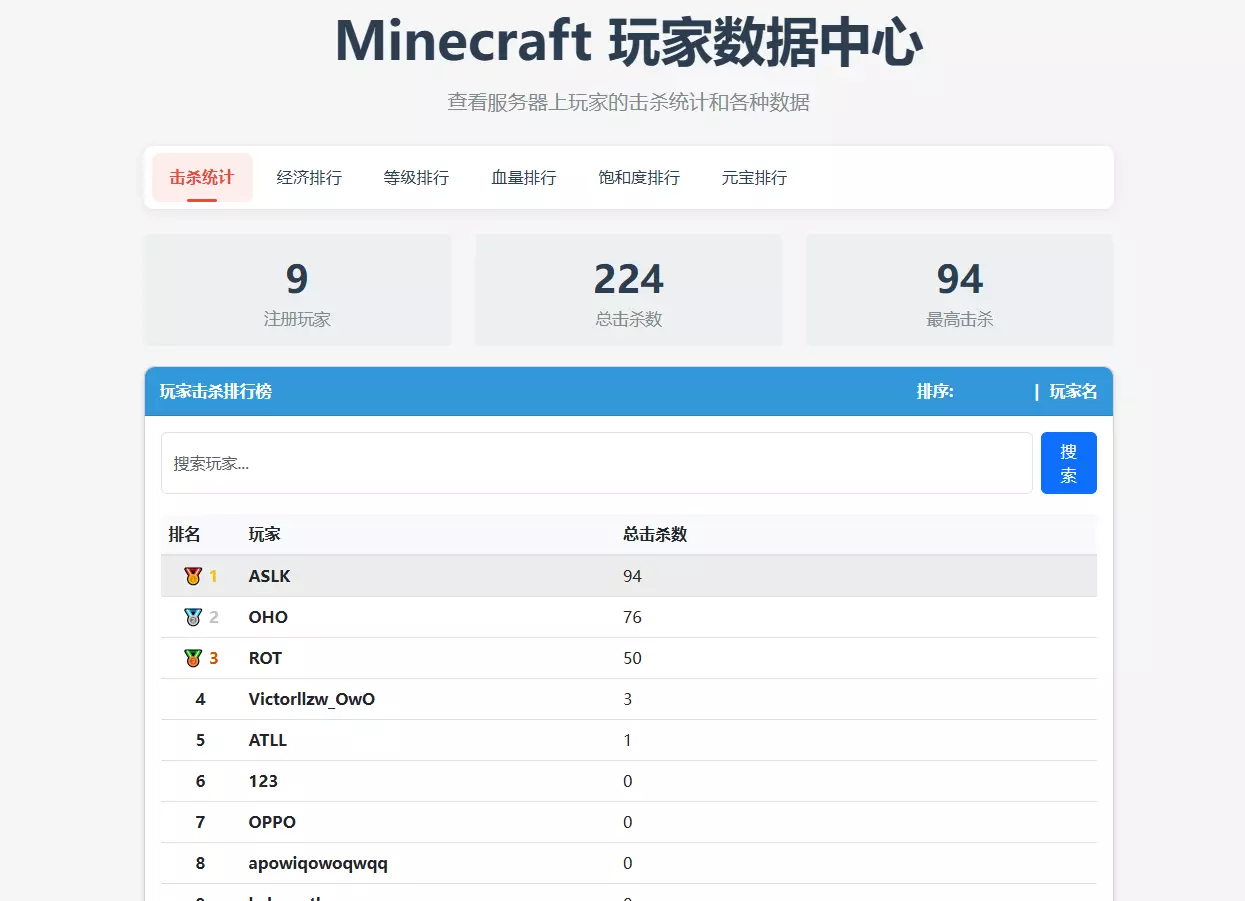Click the 总击杀数 column header

tap(655, 535)
